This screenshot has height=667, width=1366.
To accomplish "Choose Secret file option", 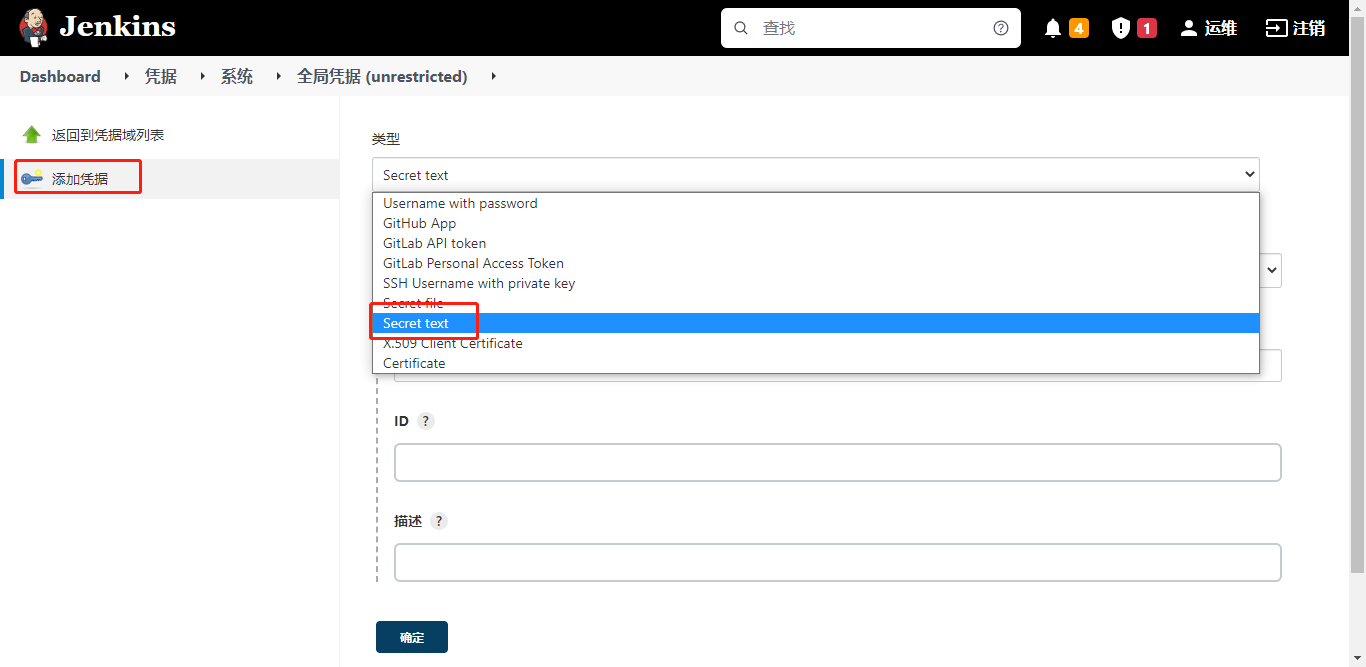I will click(816, 303).
